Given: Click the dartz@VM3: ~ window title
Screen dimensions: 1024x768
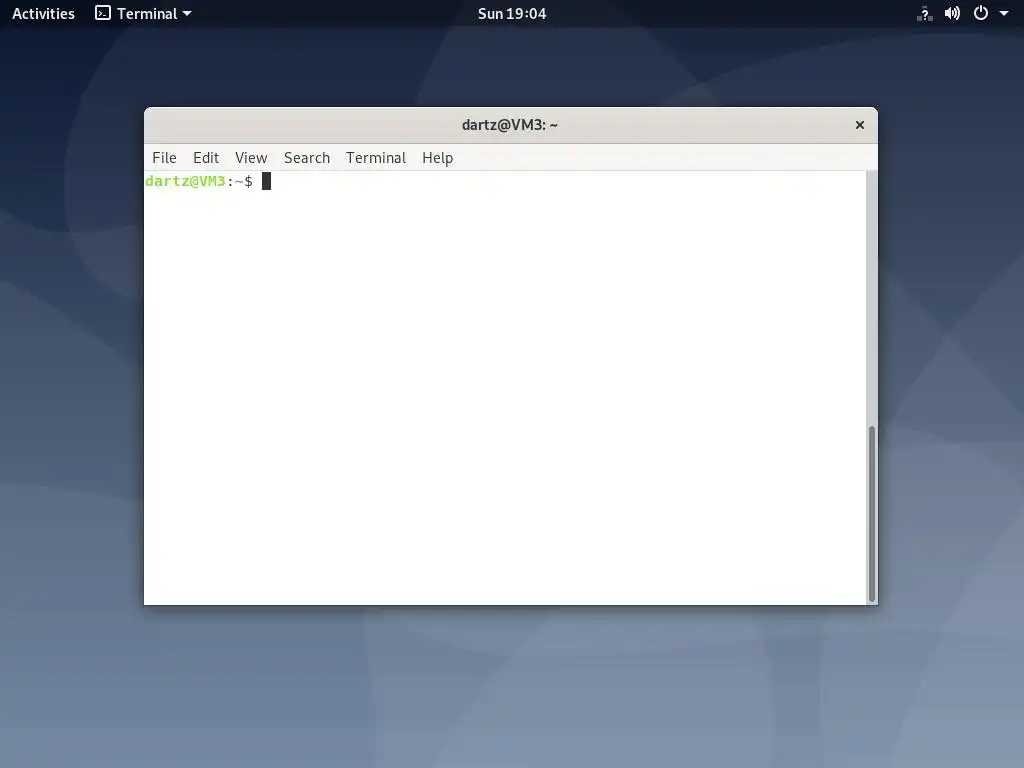Looking at the screenshot, I should click(510, 125).
